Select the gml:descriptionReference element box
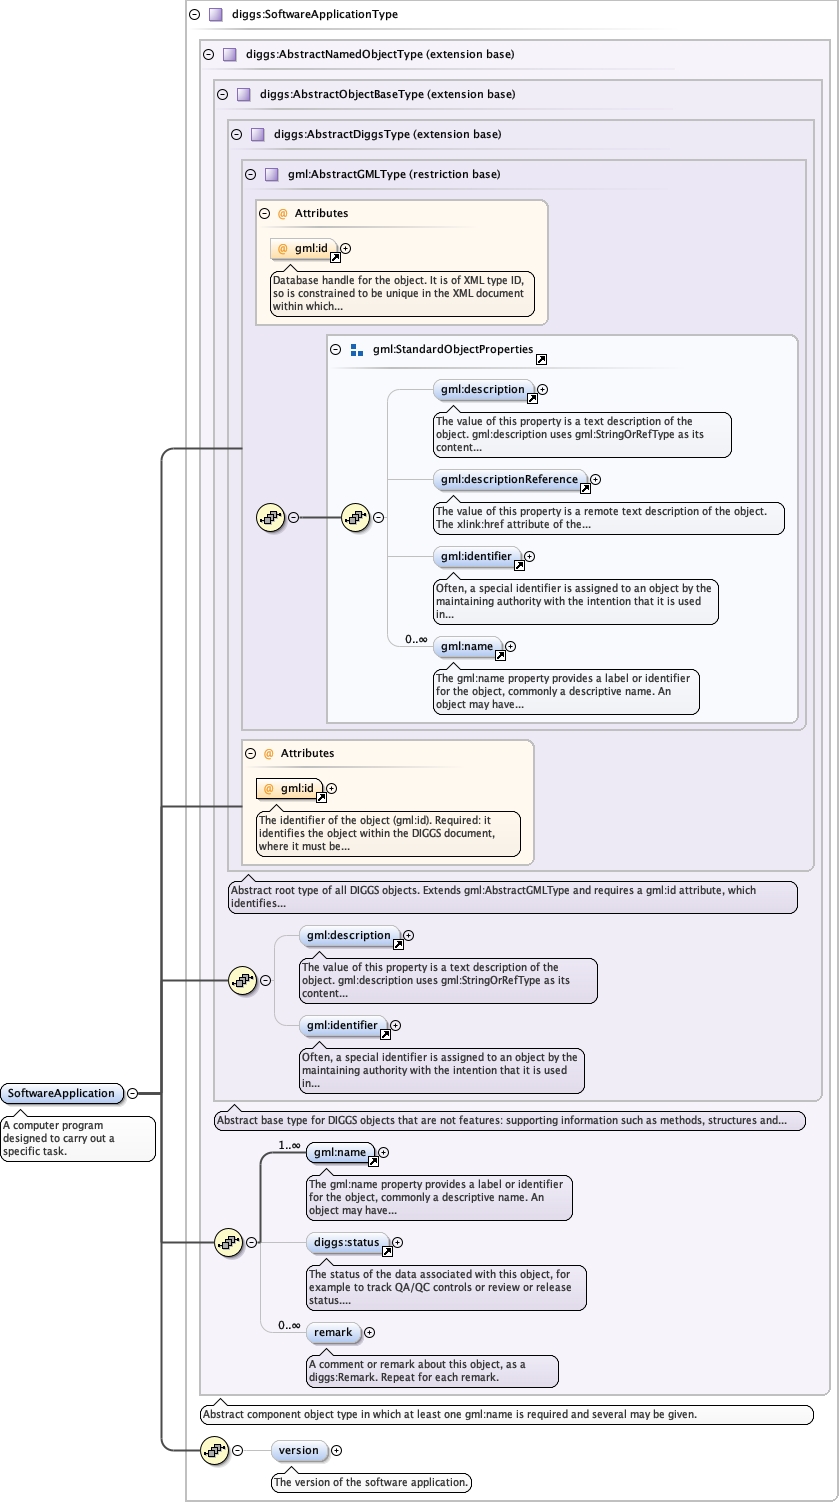Image resolution: width=840 pixels, height=1503 pixels. pyautogui.click(x=510, y=479)
